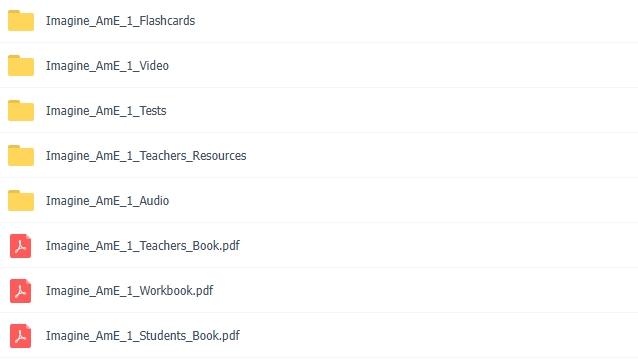
Task: Click the PDF icon beside Students_Book.pdf
Action: click(x=21, y=336)
